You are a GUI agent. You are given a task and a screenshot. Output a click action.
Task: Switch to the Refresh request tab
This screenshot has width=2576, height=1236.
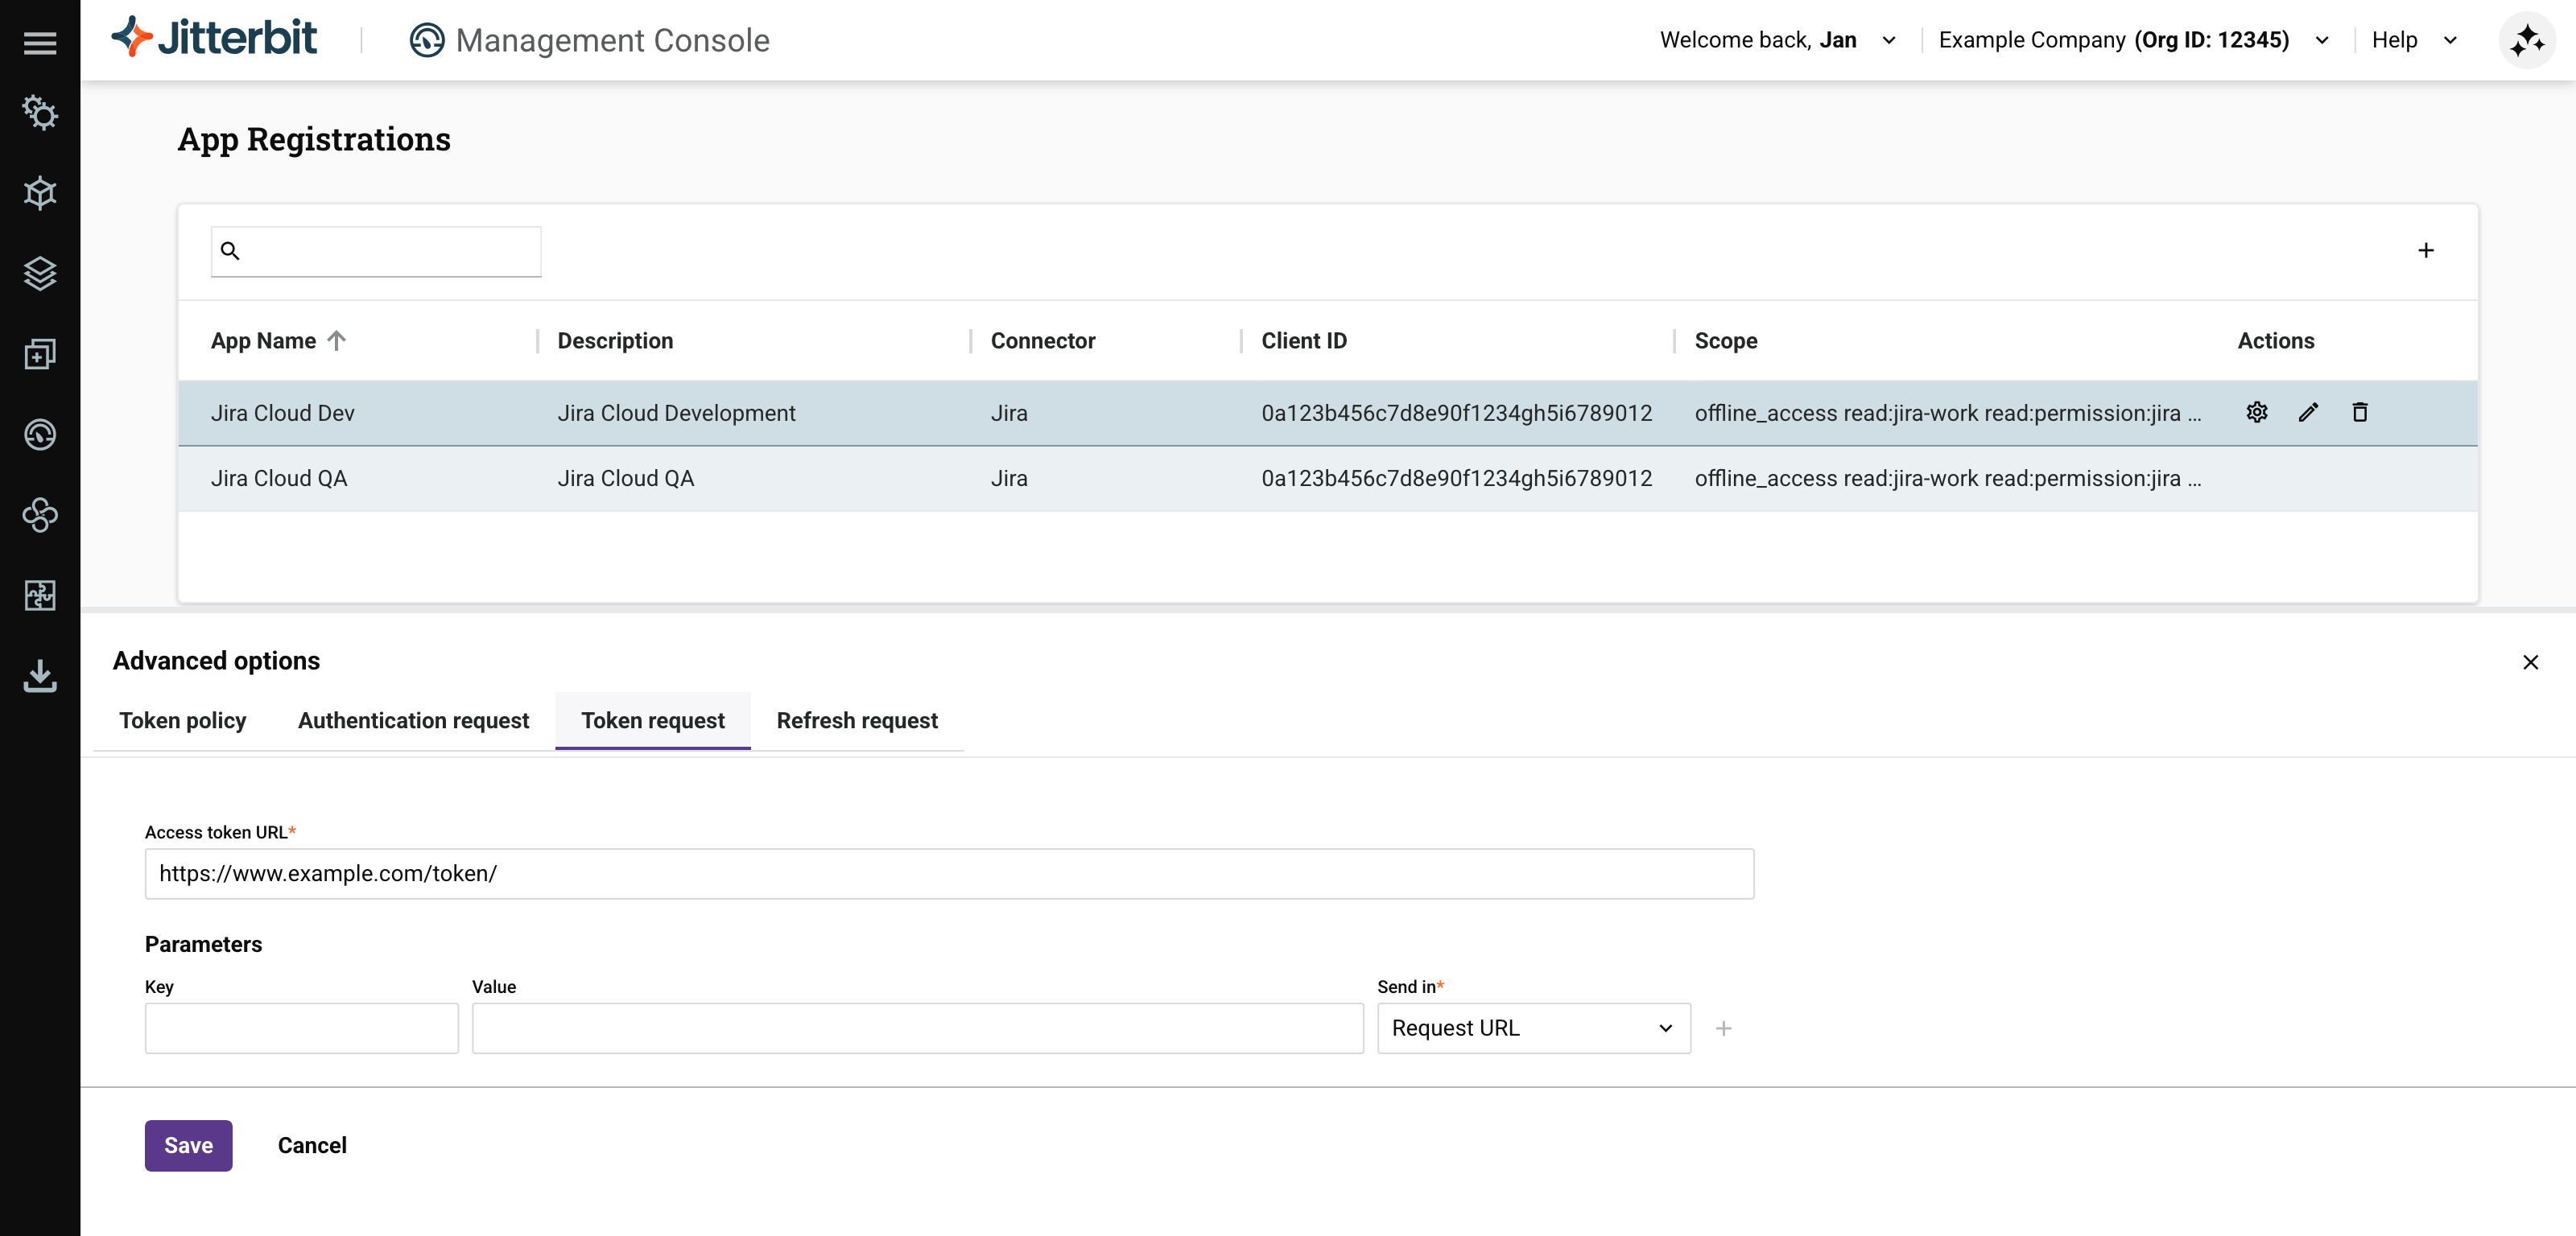857,720
